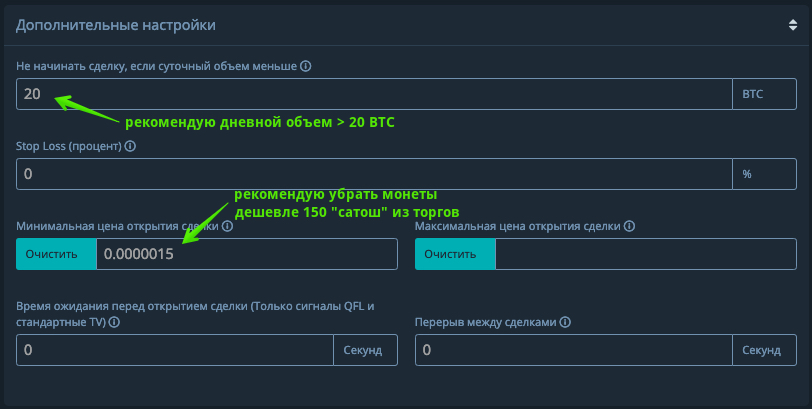
Task: Focus the wait time before deal field
Action: [x=174, y=351]
